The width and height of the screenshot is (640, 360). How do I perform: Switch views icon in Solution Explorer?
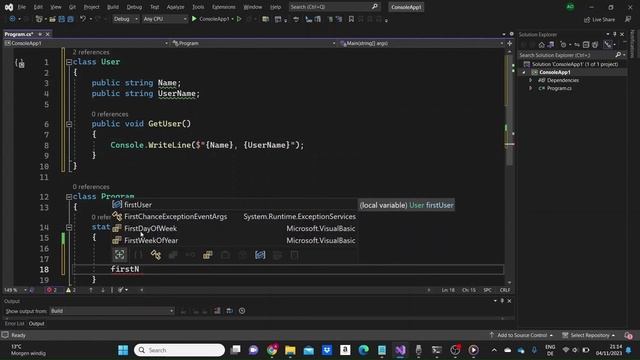(x=550, y=44)
